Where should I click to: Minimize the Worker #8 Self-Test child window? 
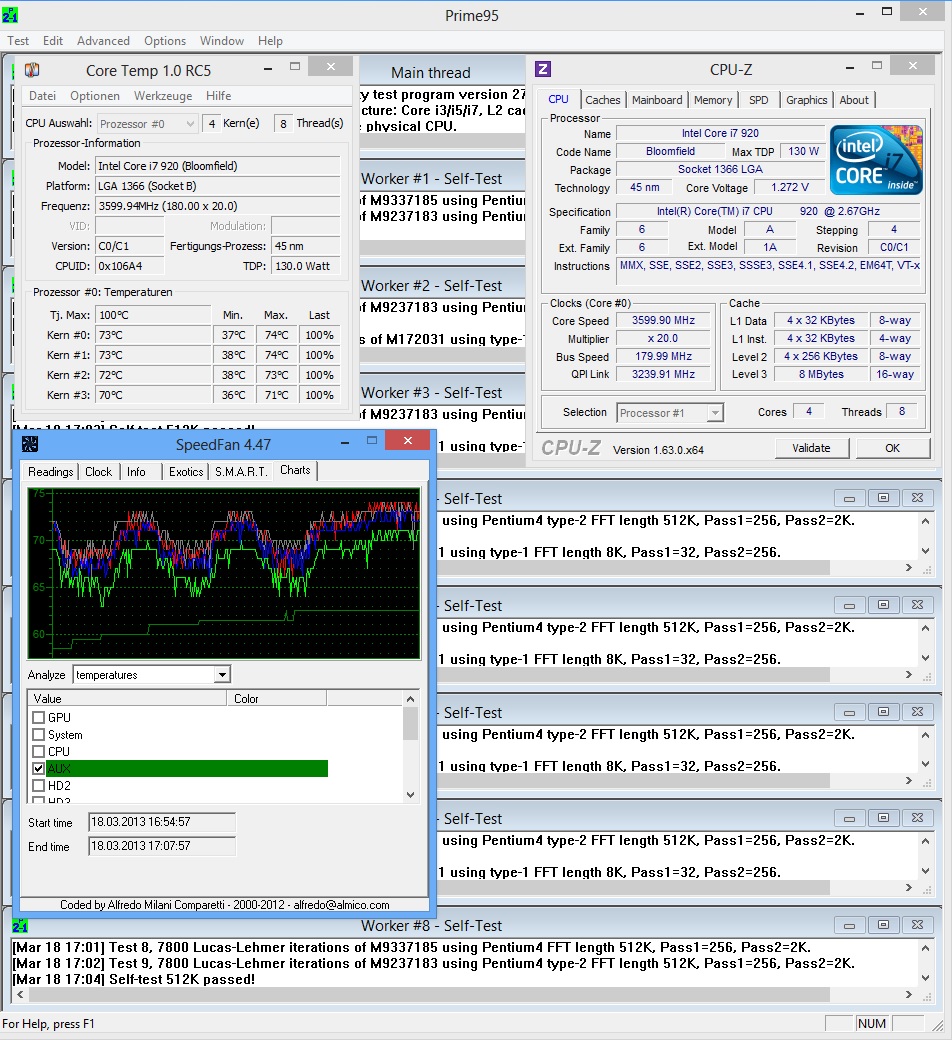[x=849, y=925]
